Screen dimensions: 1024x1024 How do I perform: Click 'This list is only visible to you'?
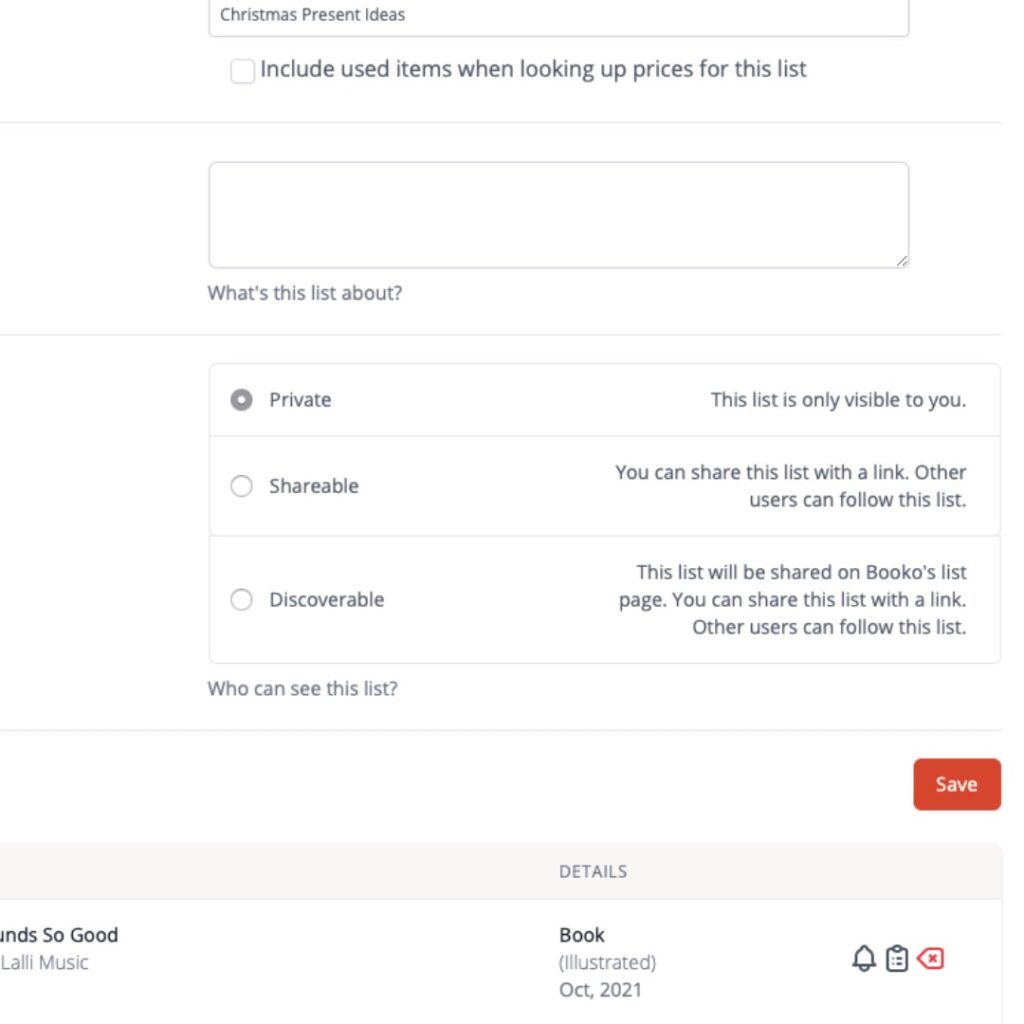pyautogui.click(x=838, y=399)
